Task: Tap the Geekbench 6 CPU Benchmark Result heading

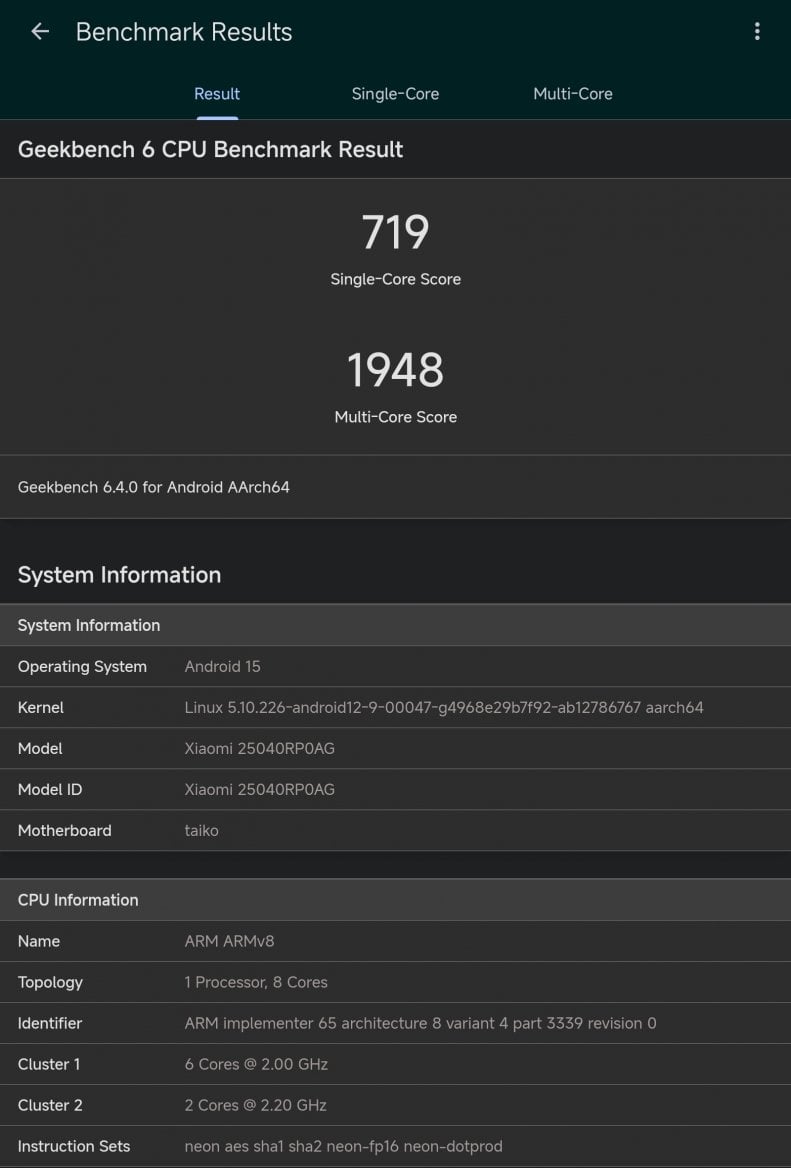Action: (x=210, y=149)
